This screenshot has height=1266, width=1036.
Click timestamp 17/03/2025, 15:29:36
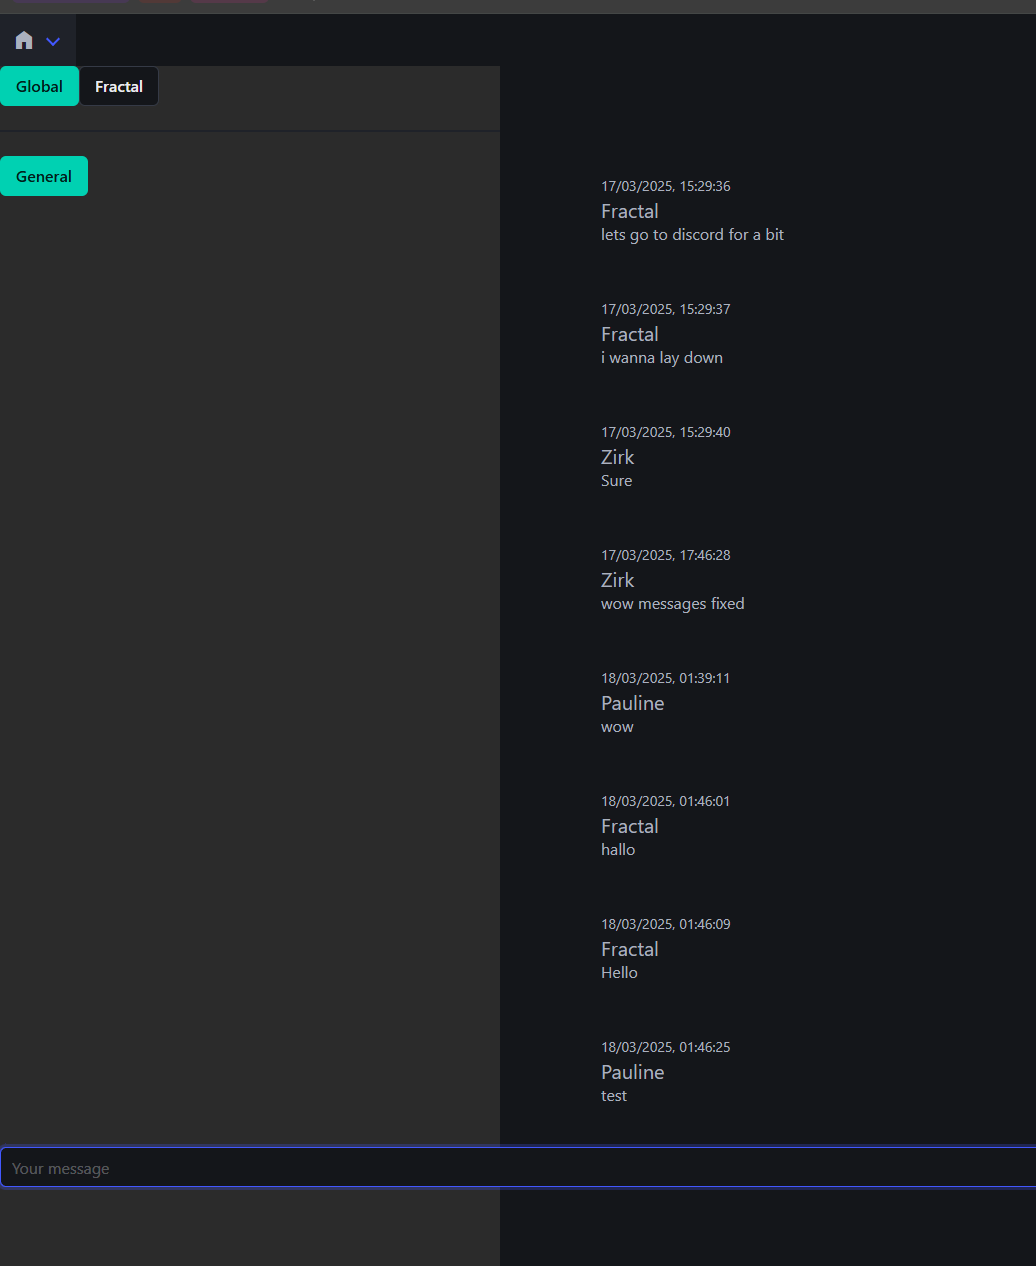[x=665, y=186]
